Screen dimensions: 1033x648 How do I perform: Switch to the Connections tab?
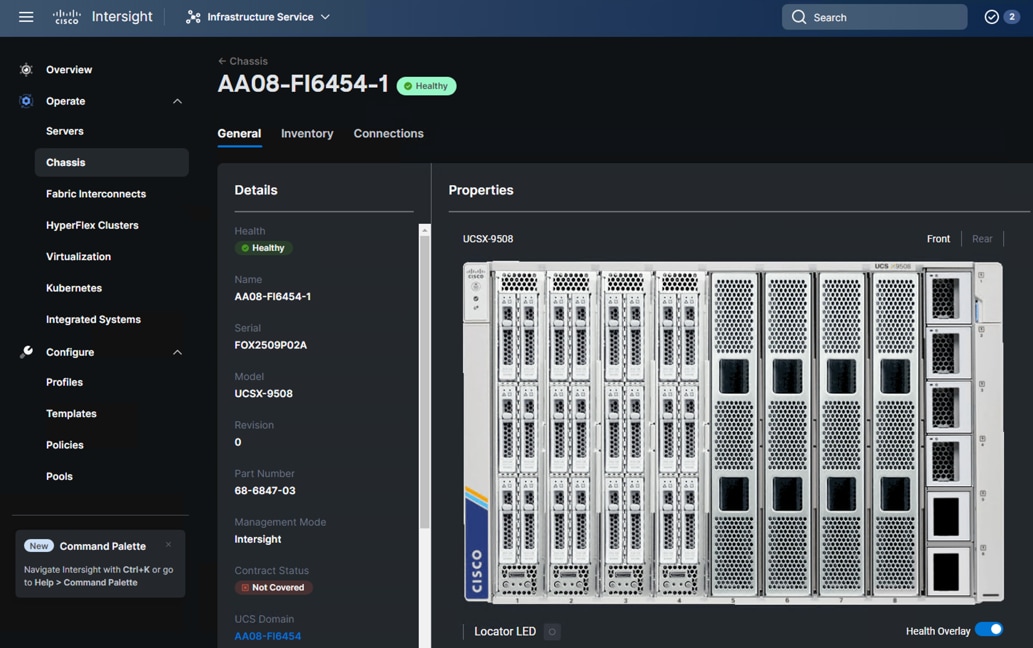389,134
